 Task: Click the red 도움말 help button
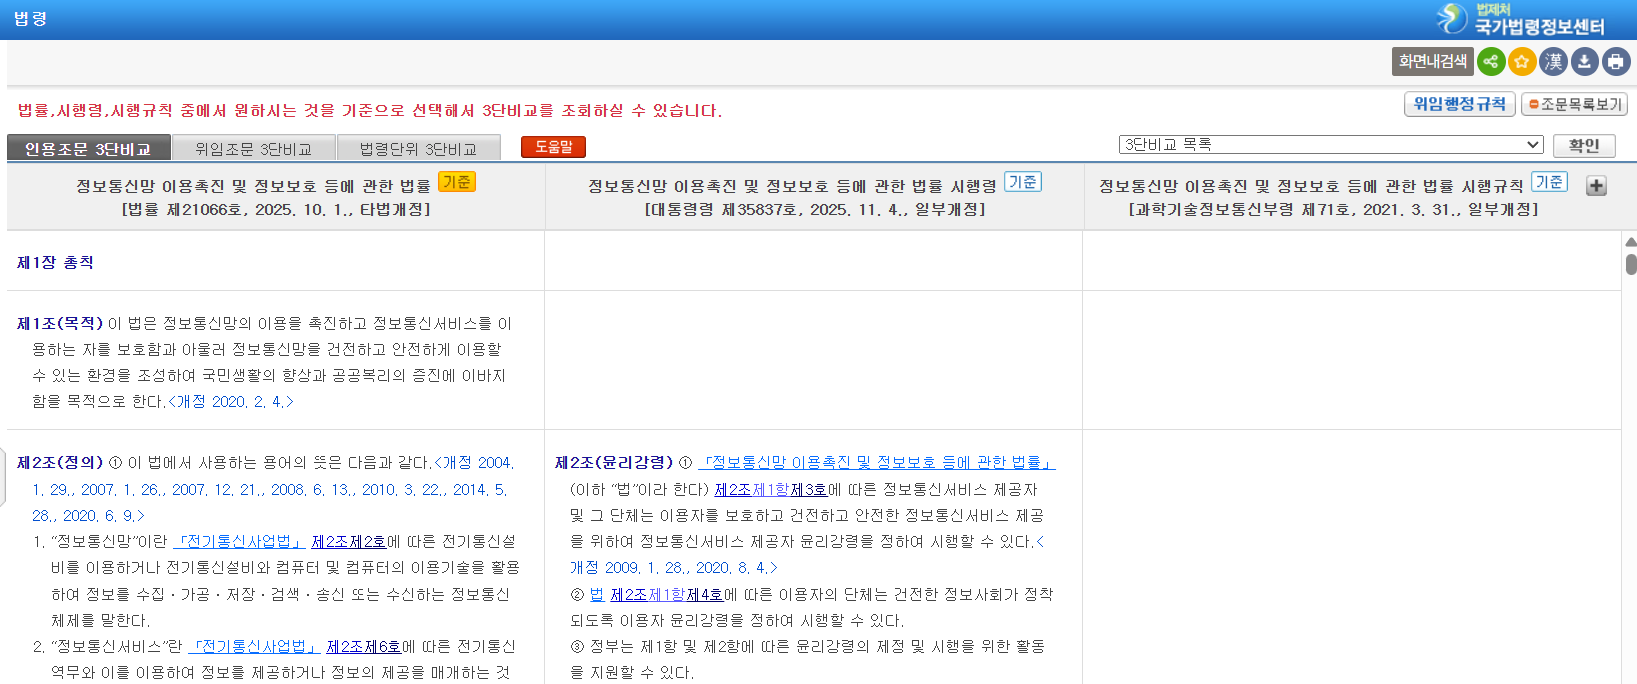click(x=553, y=147)
